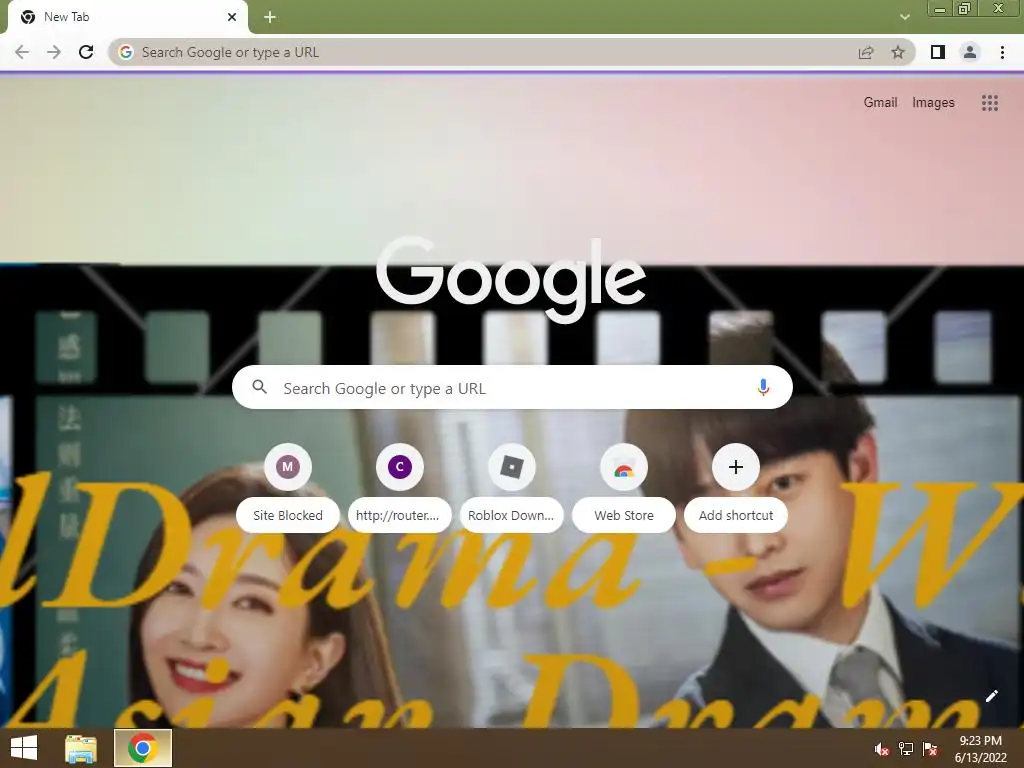Open the Google apps grid
1024x768 pixels.
[990, 103]
